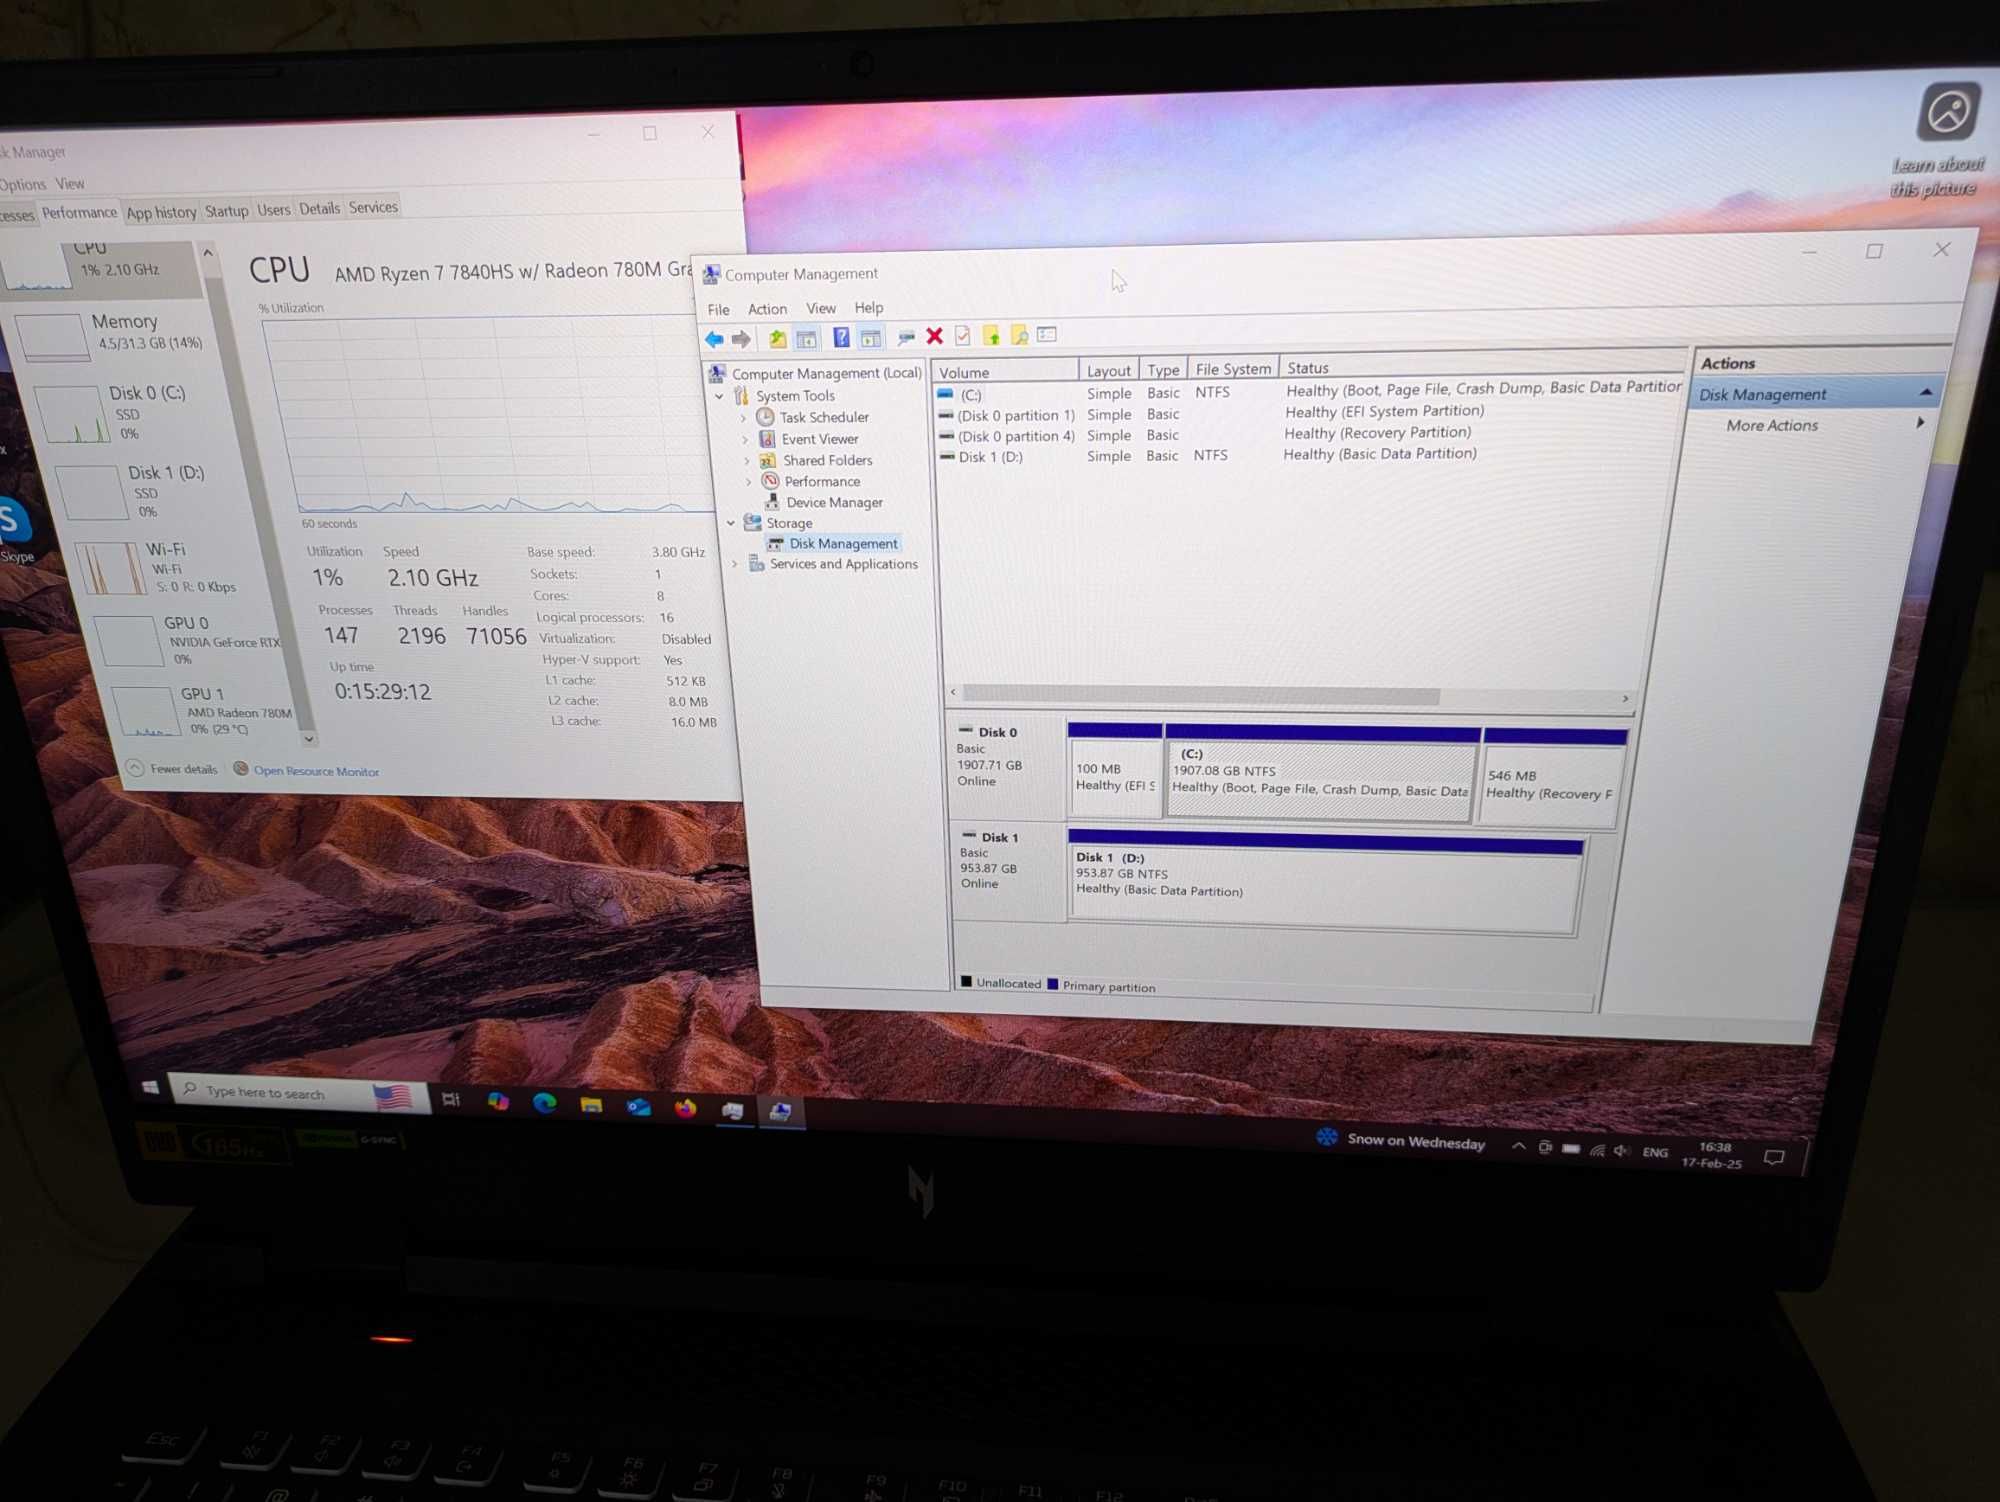Open the View menu in Computer Management
The image size is (2000, 1502).
point(820,308)
